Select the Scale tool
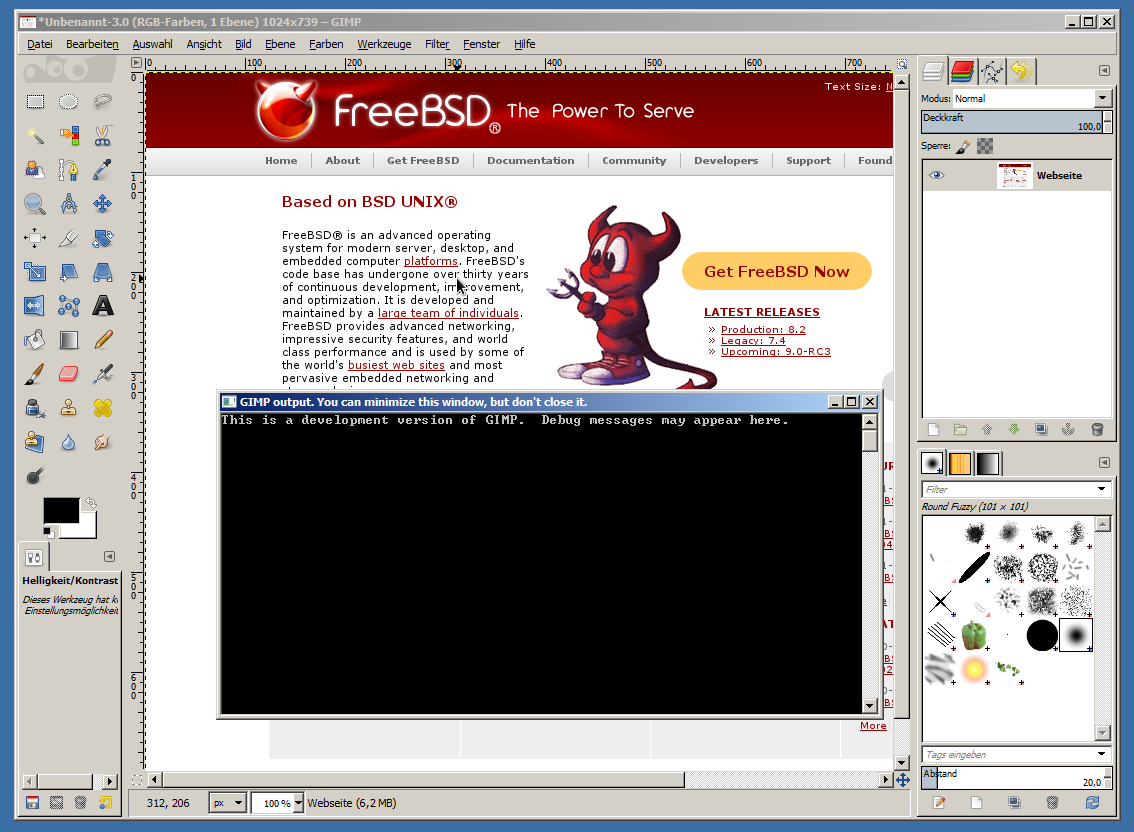 (x=35, y=271)
